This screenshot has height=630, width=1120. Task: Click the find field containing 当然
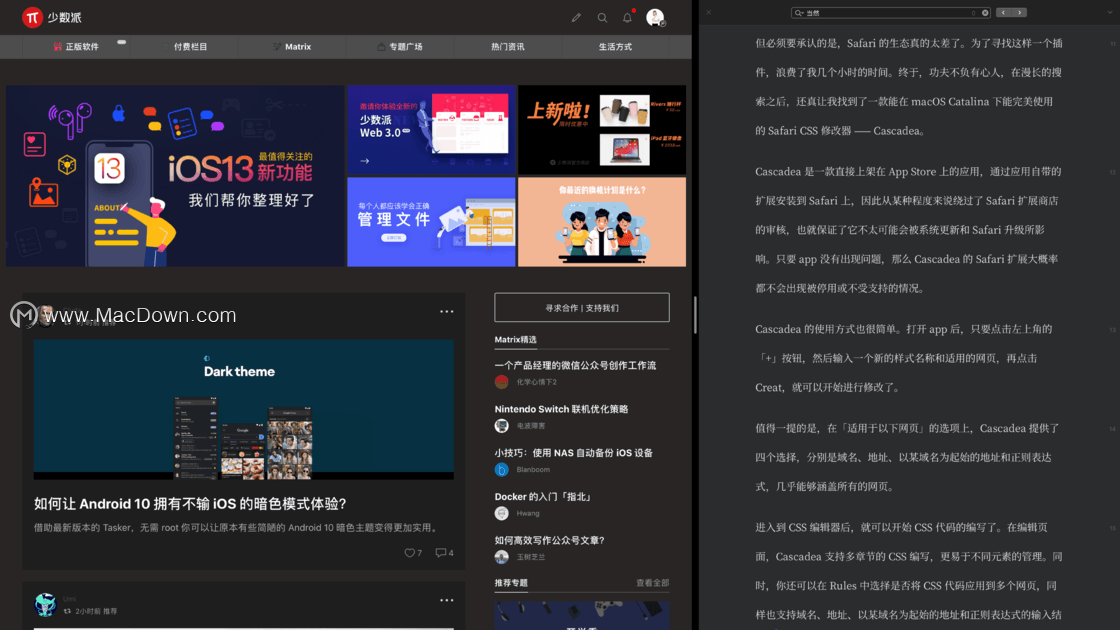tap(891, 13)
